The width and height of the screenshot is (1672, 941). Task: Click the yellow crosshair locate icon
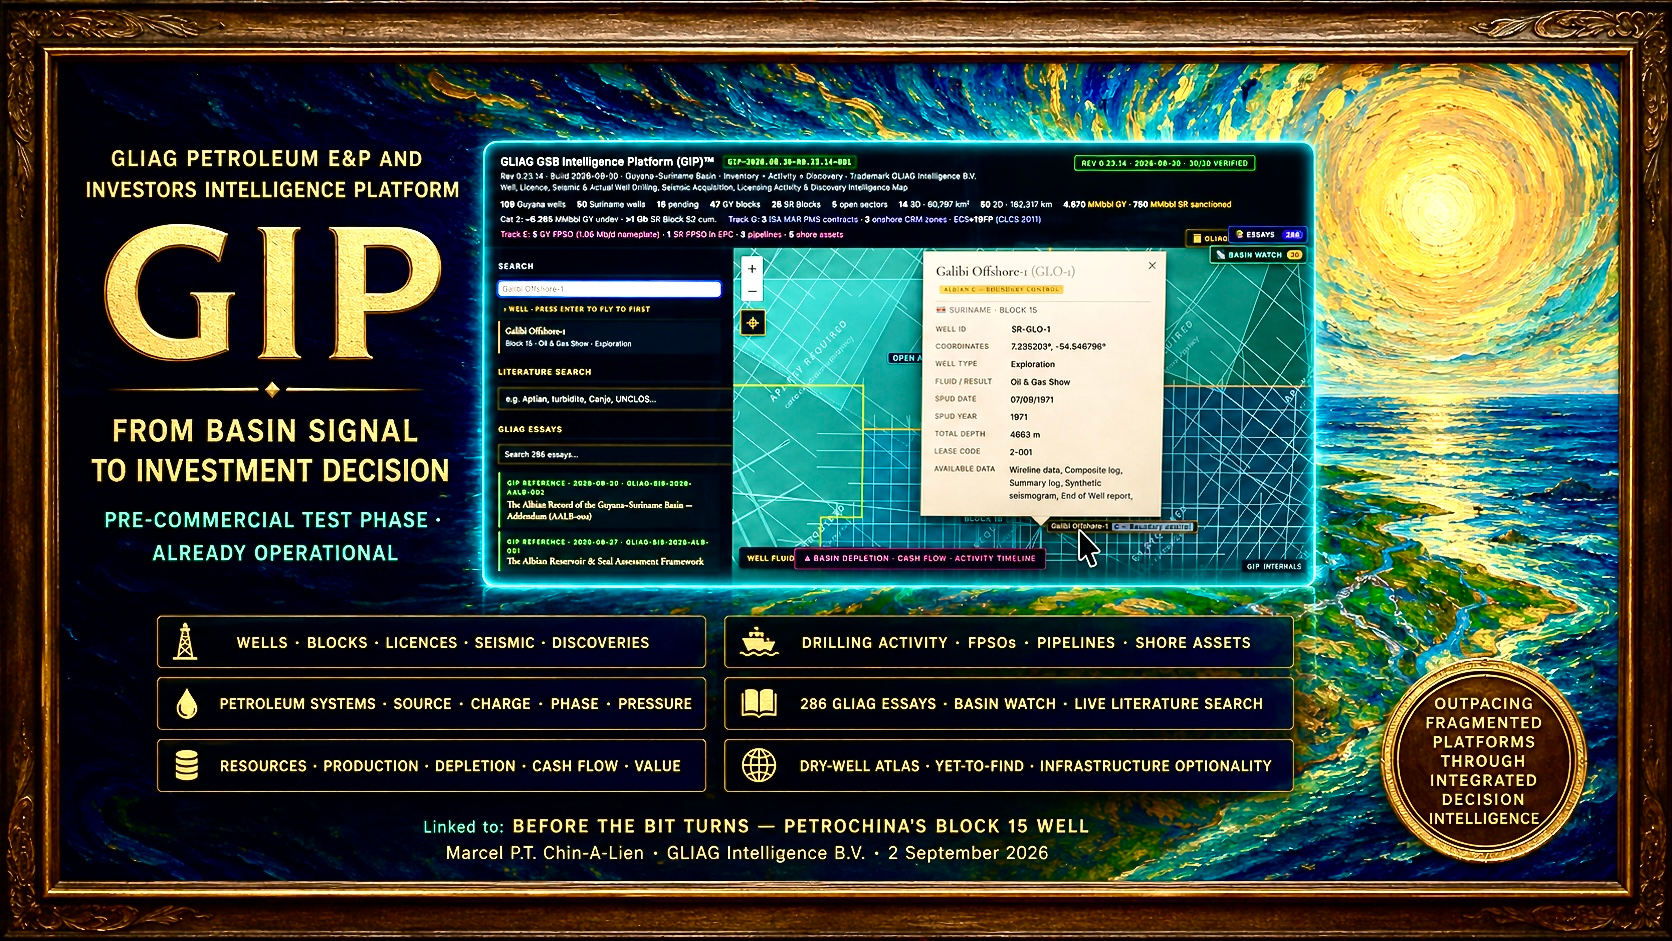click(752, 322)
